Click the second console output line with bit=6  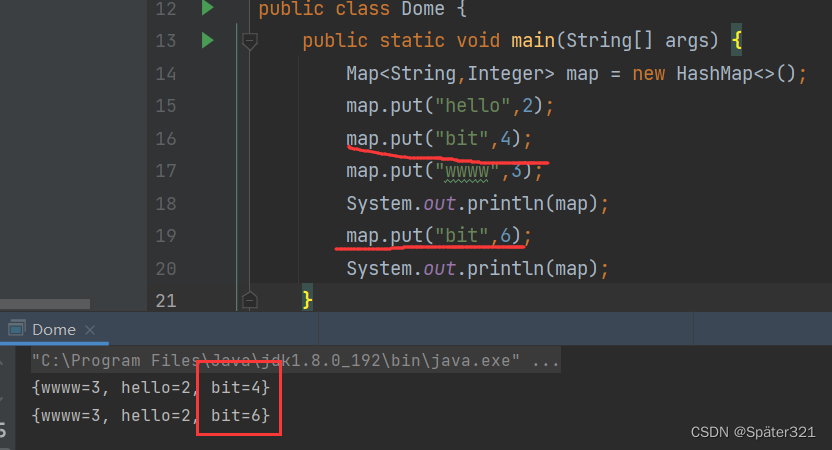click(150, 413)
